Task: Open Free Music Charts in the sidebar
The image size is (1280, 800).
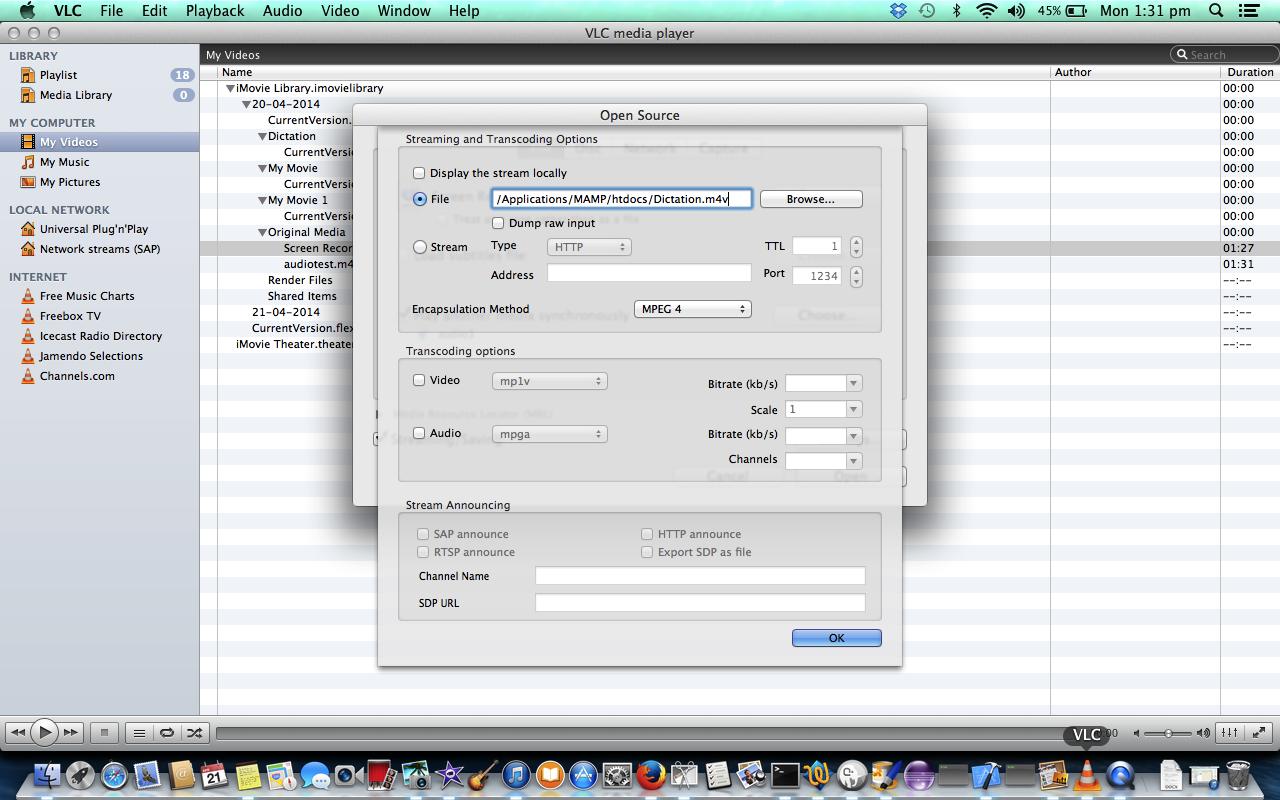Action: 86,296
